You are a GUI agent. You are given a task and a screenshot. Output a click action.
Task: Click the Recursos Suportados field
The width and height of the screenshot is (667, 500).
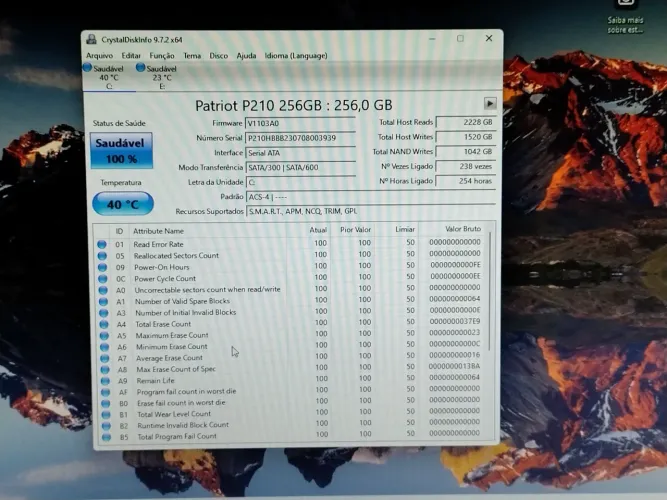[371, 211]
